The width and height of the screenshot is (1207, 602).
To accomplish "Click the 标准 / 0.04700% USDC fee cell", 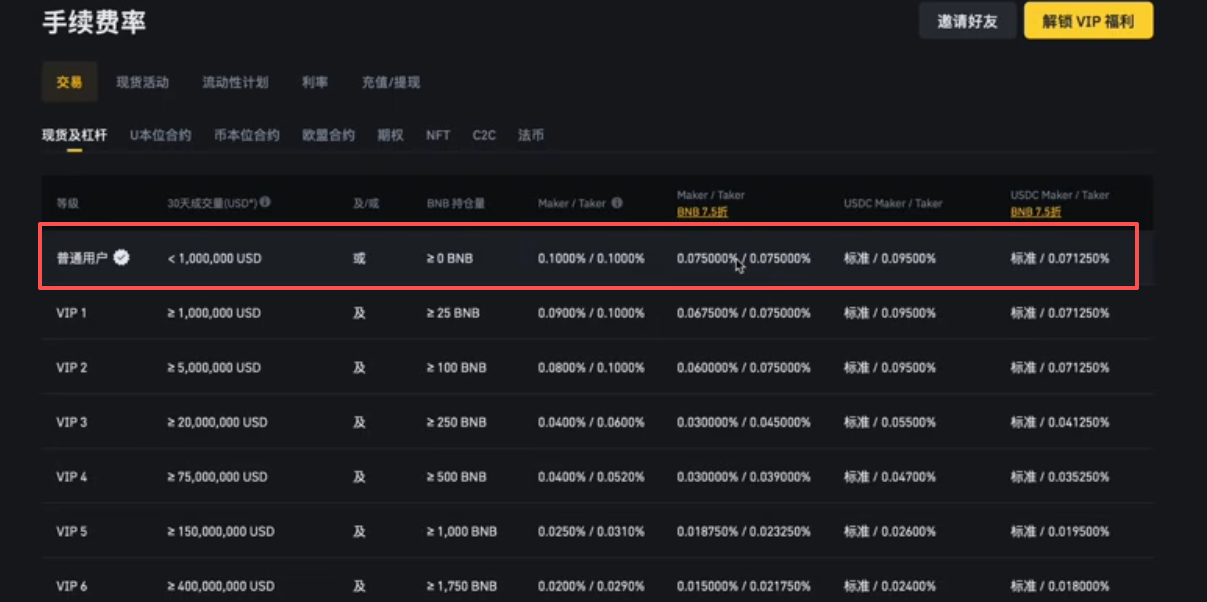I will (890, 477).
